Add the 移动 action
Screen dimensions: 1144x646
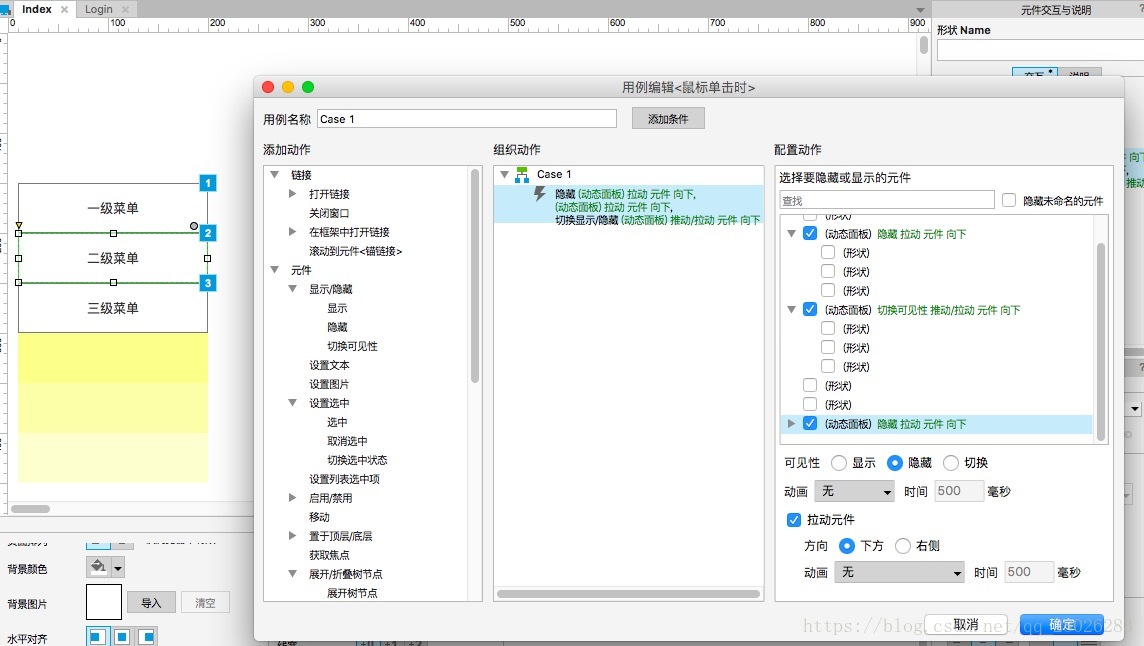320,517
